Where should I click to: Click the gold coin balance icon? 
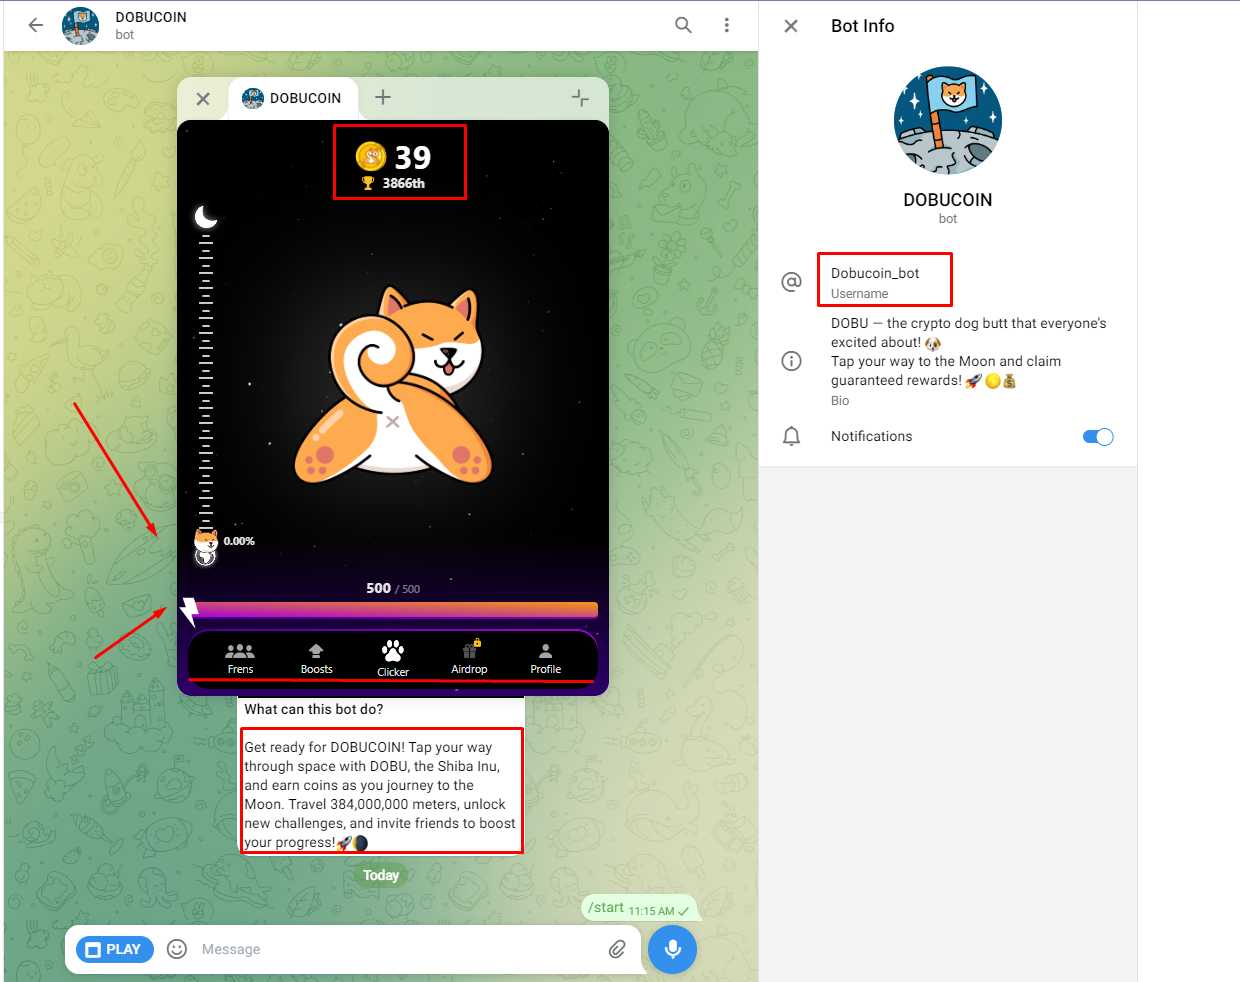pyautogui.click(x=371, y=156)
